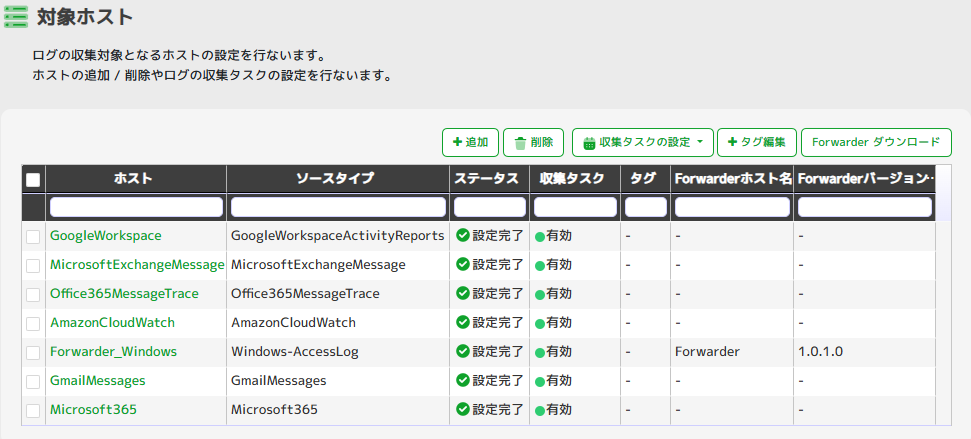Viewport: 971px width, 439px height.
Task: Focus the Forwarderホスト名 filter field
Action: pyautogui.click(x=732, y=207)
